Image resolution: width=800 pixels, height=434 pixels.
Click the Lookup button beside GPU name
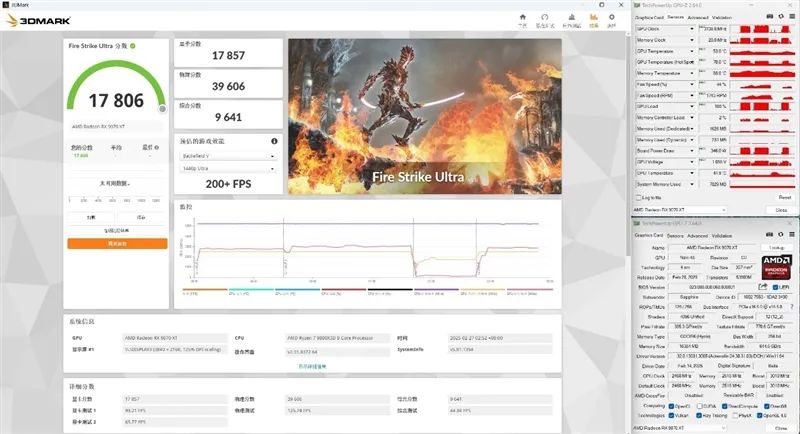(x=777, y=247)
